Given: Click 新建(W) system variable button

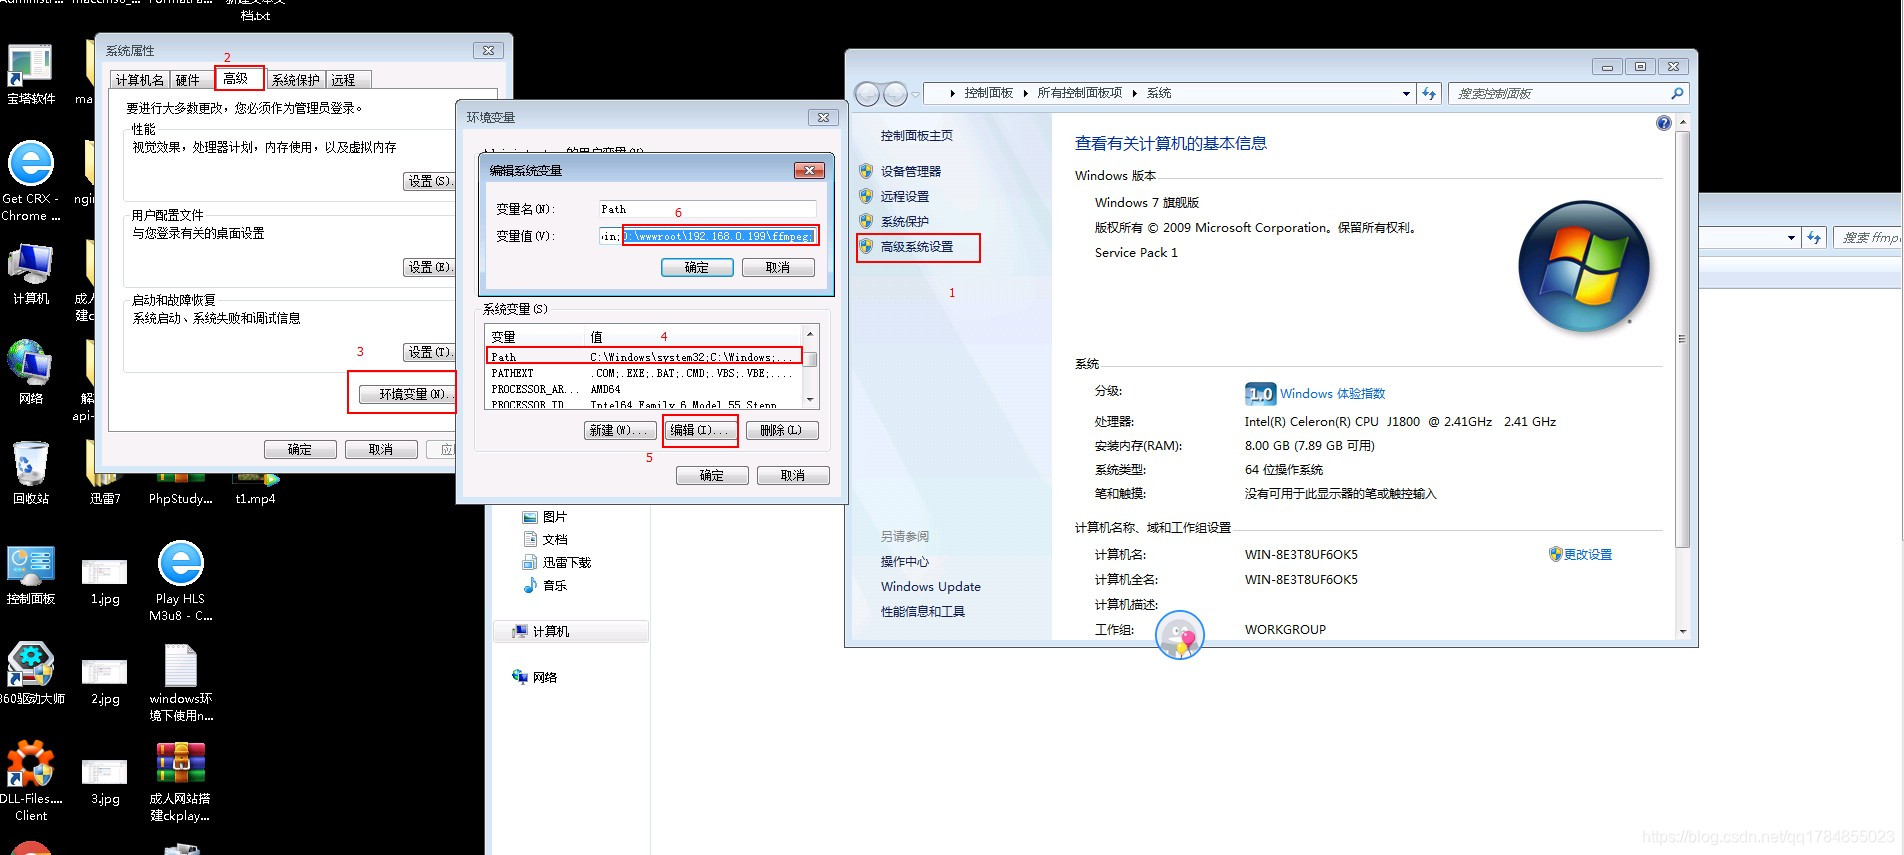Looking at the screenshot, I should point(619,430).
